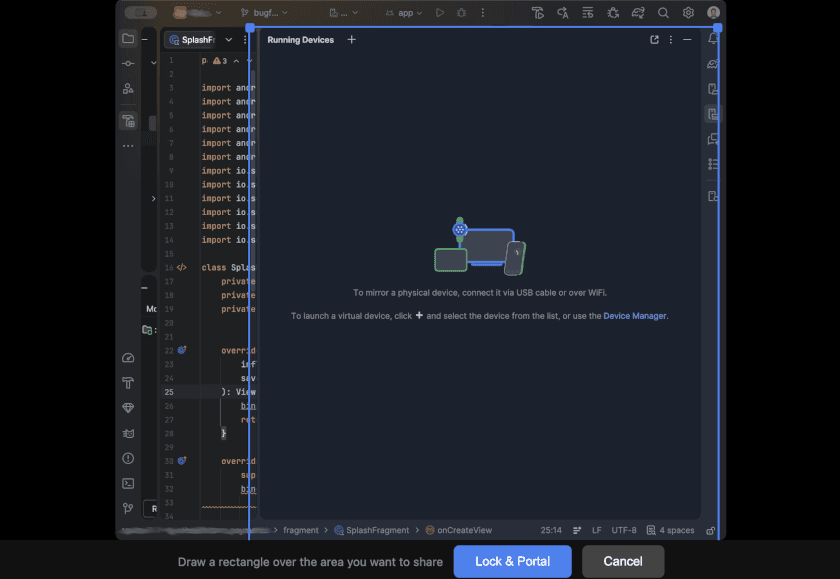Open Running Devices panel in new window
This screenshot has width=840, height=579.
(x=654, y=40)
